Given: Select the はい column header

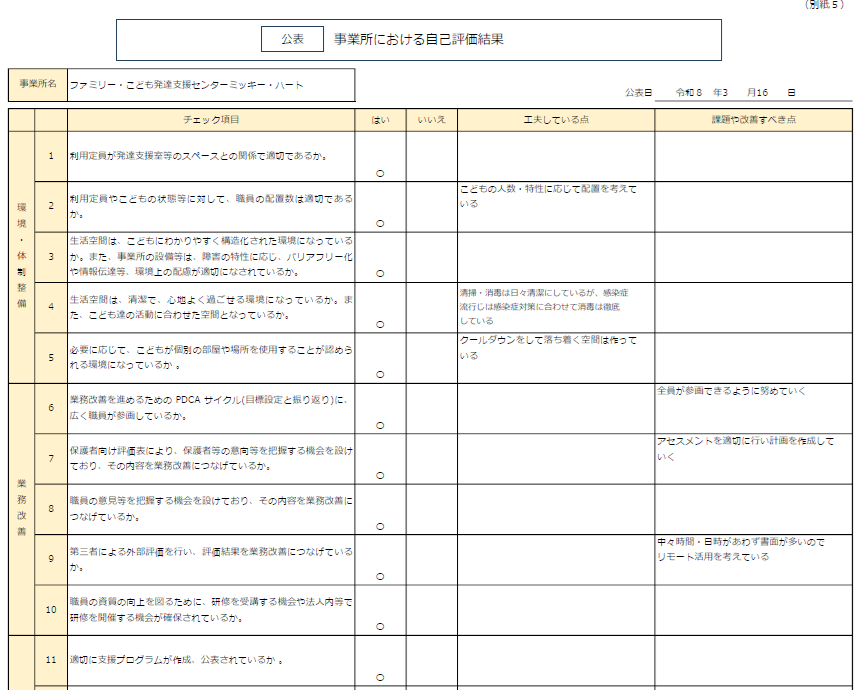Looking at the screenshot, I should 381,120.
